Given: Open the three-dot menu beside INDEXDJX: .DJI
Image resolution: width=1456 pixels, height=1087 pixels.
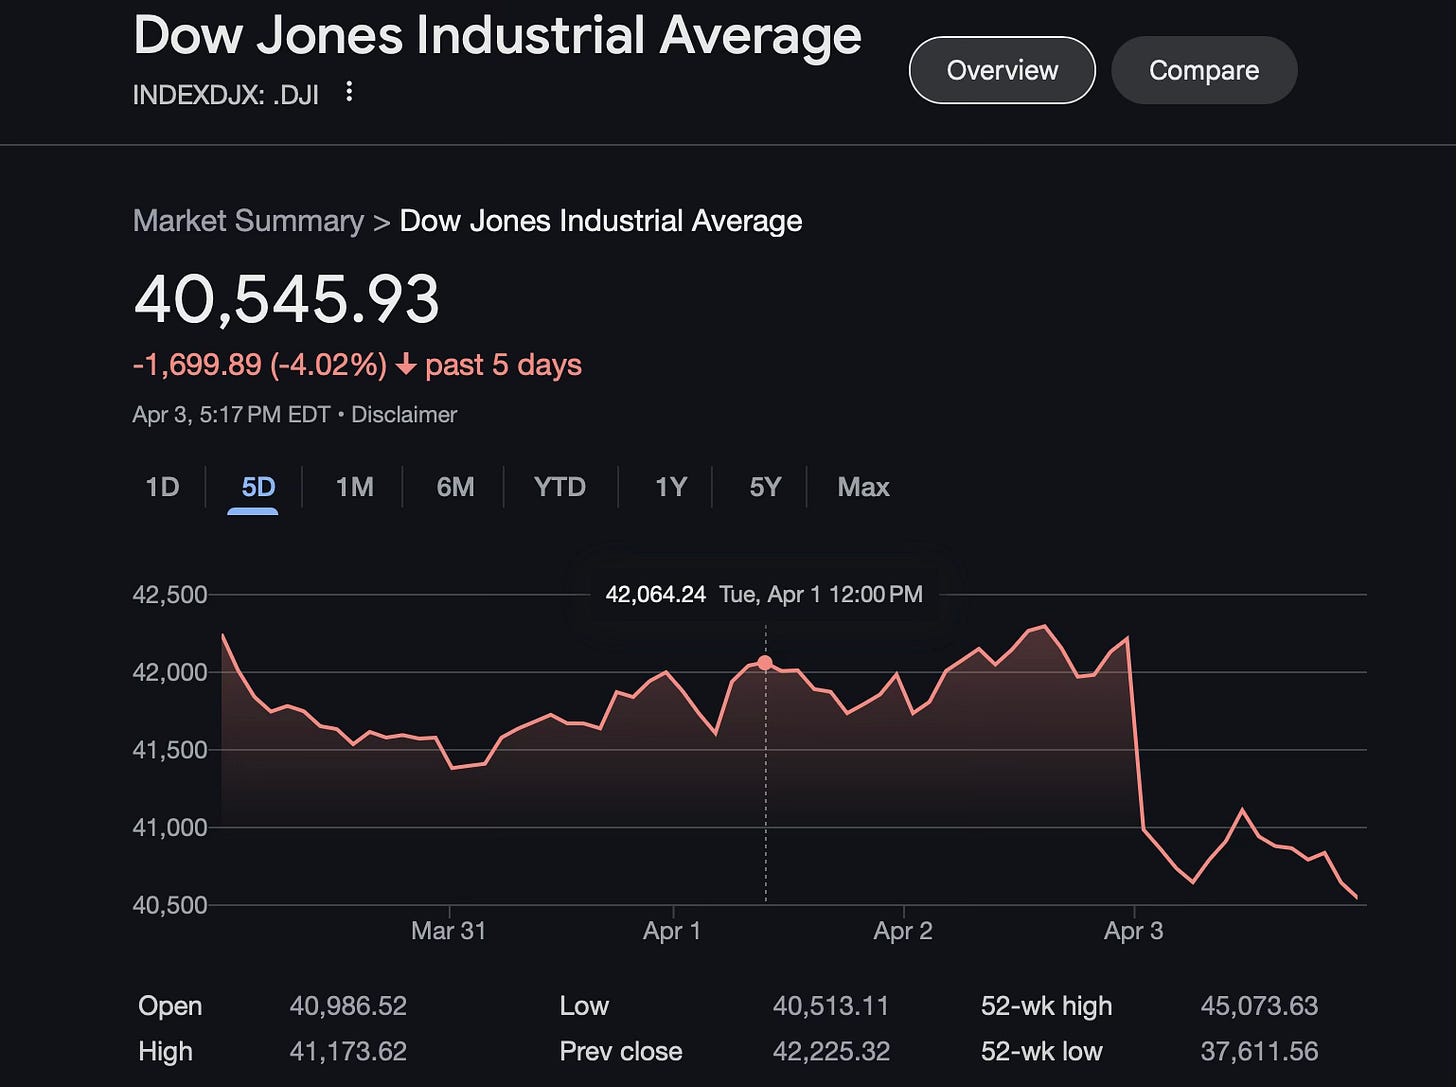Looking at the screenshot, I should tap(349, 92).
